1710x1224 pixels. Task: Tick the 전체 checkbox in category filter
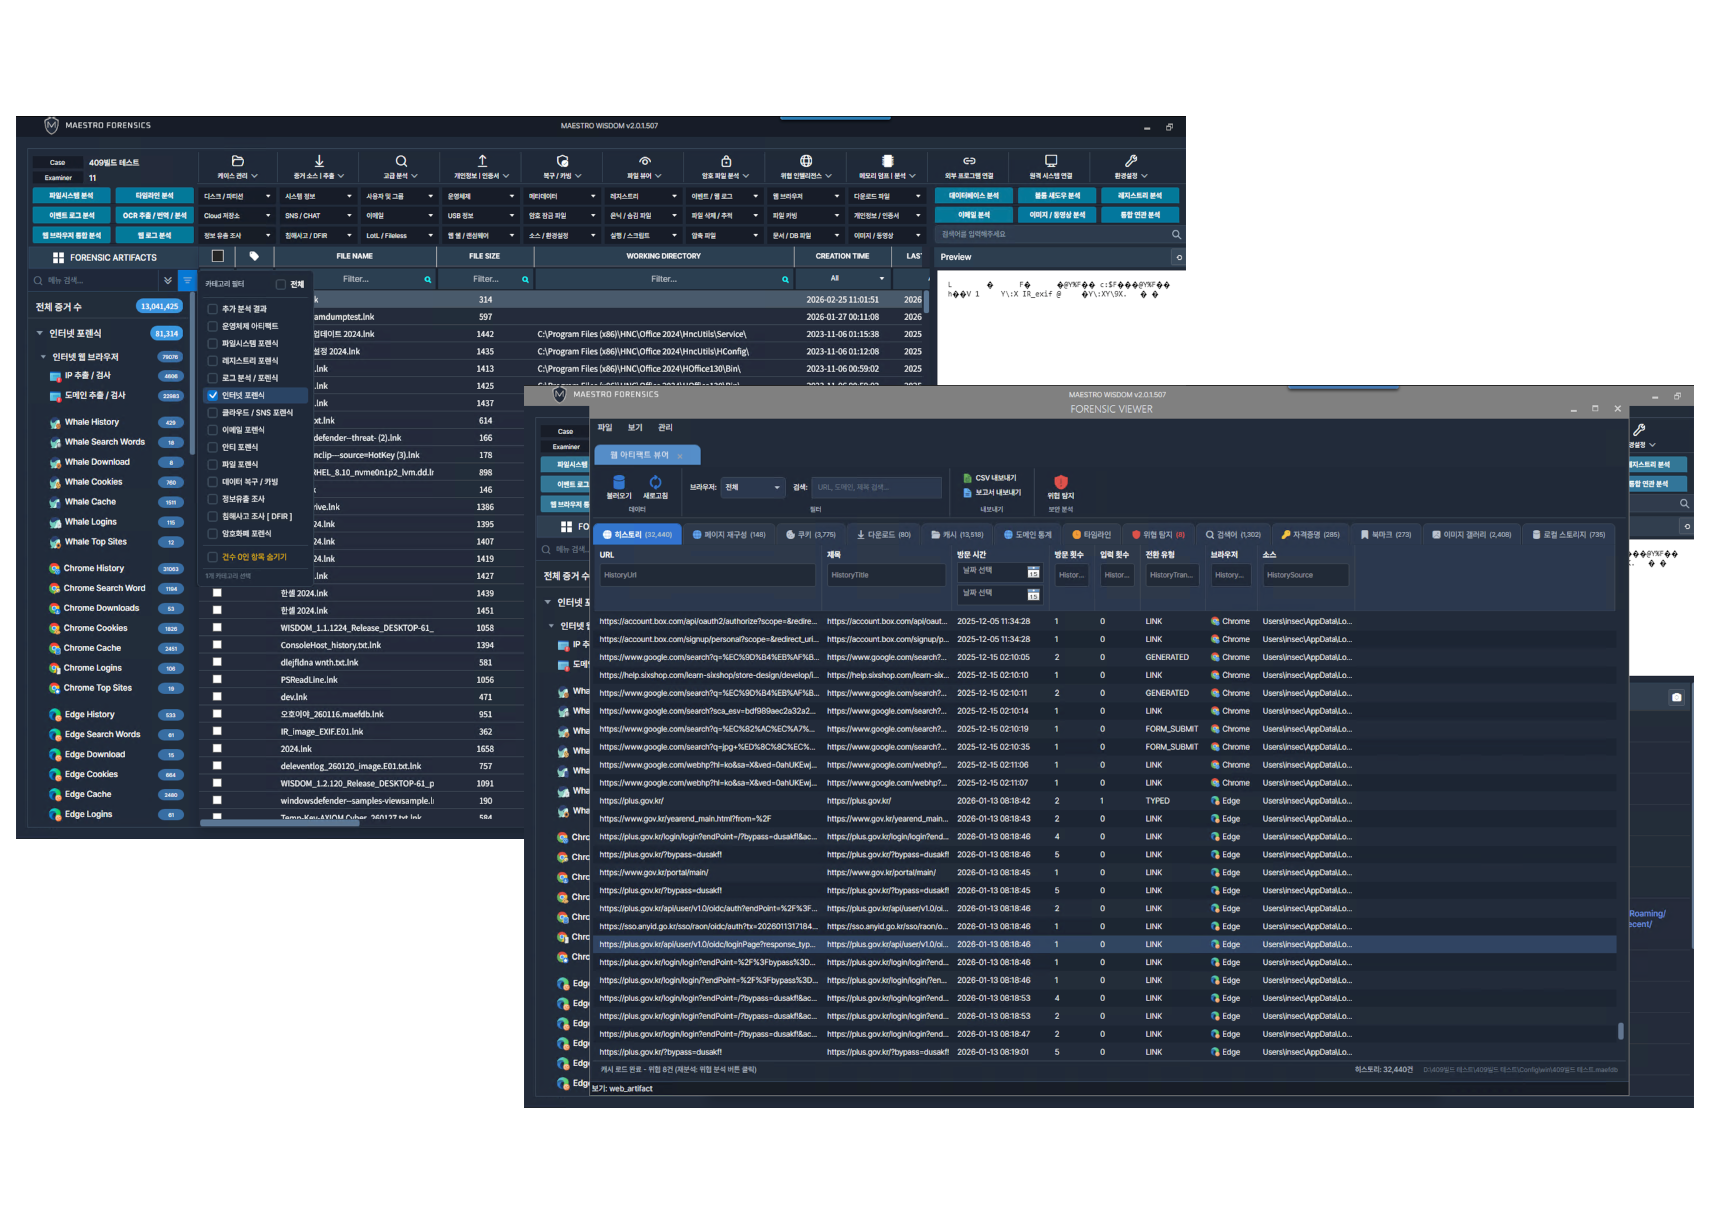coord(281,284)
